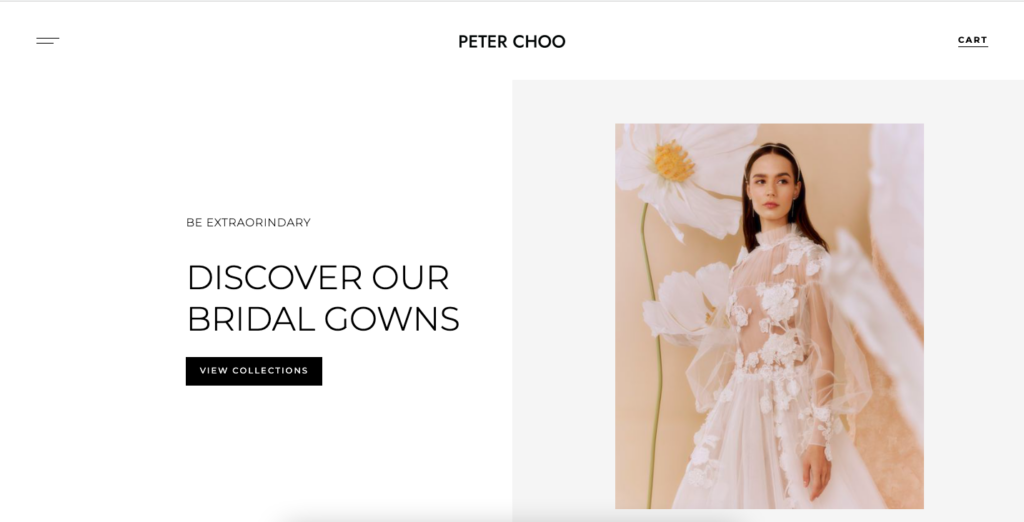Open the hamburger navigation menu
The width and height of the screenshot is (1024, 522).
[x=48, y=41]
